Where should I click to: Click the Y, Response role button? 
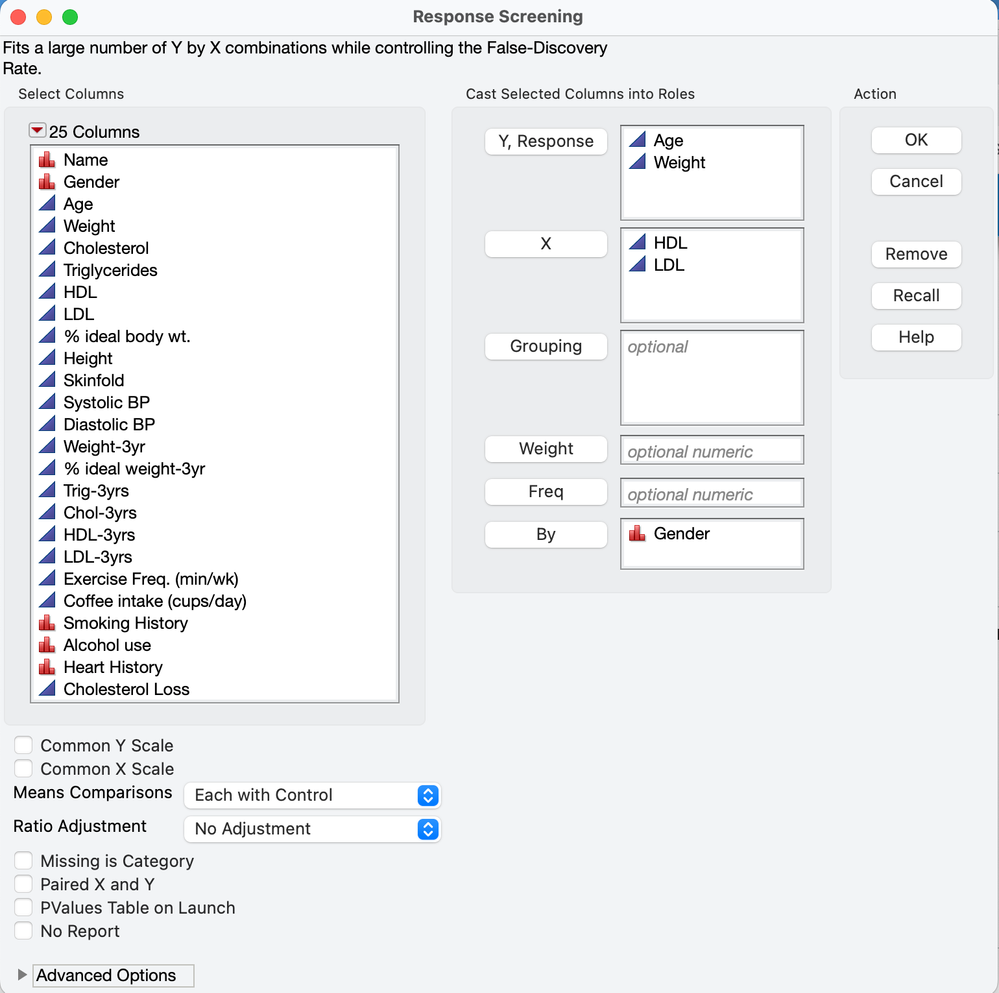(546, 141)
